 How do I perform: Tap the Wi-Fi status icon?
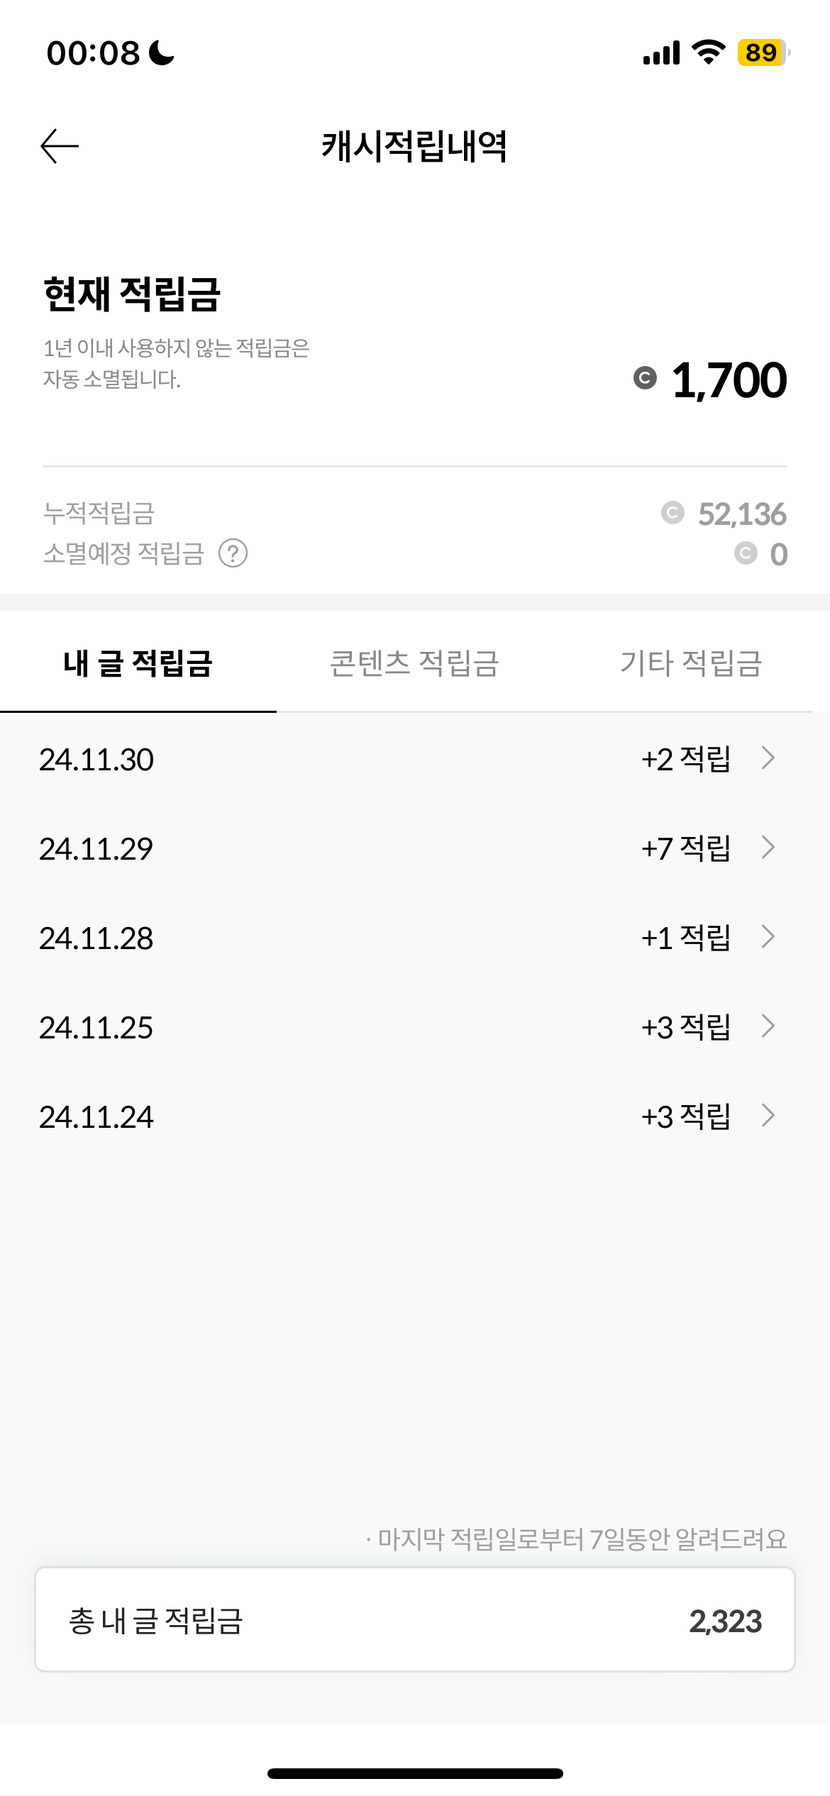coord(708,52)
